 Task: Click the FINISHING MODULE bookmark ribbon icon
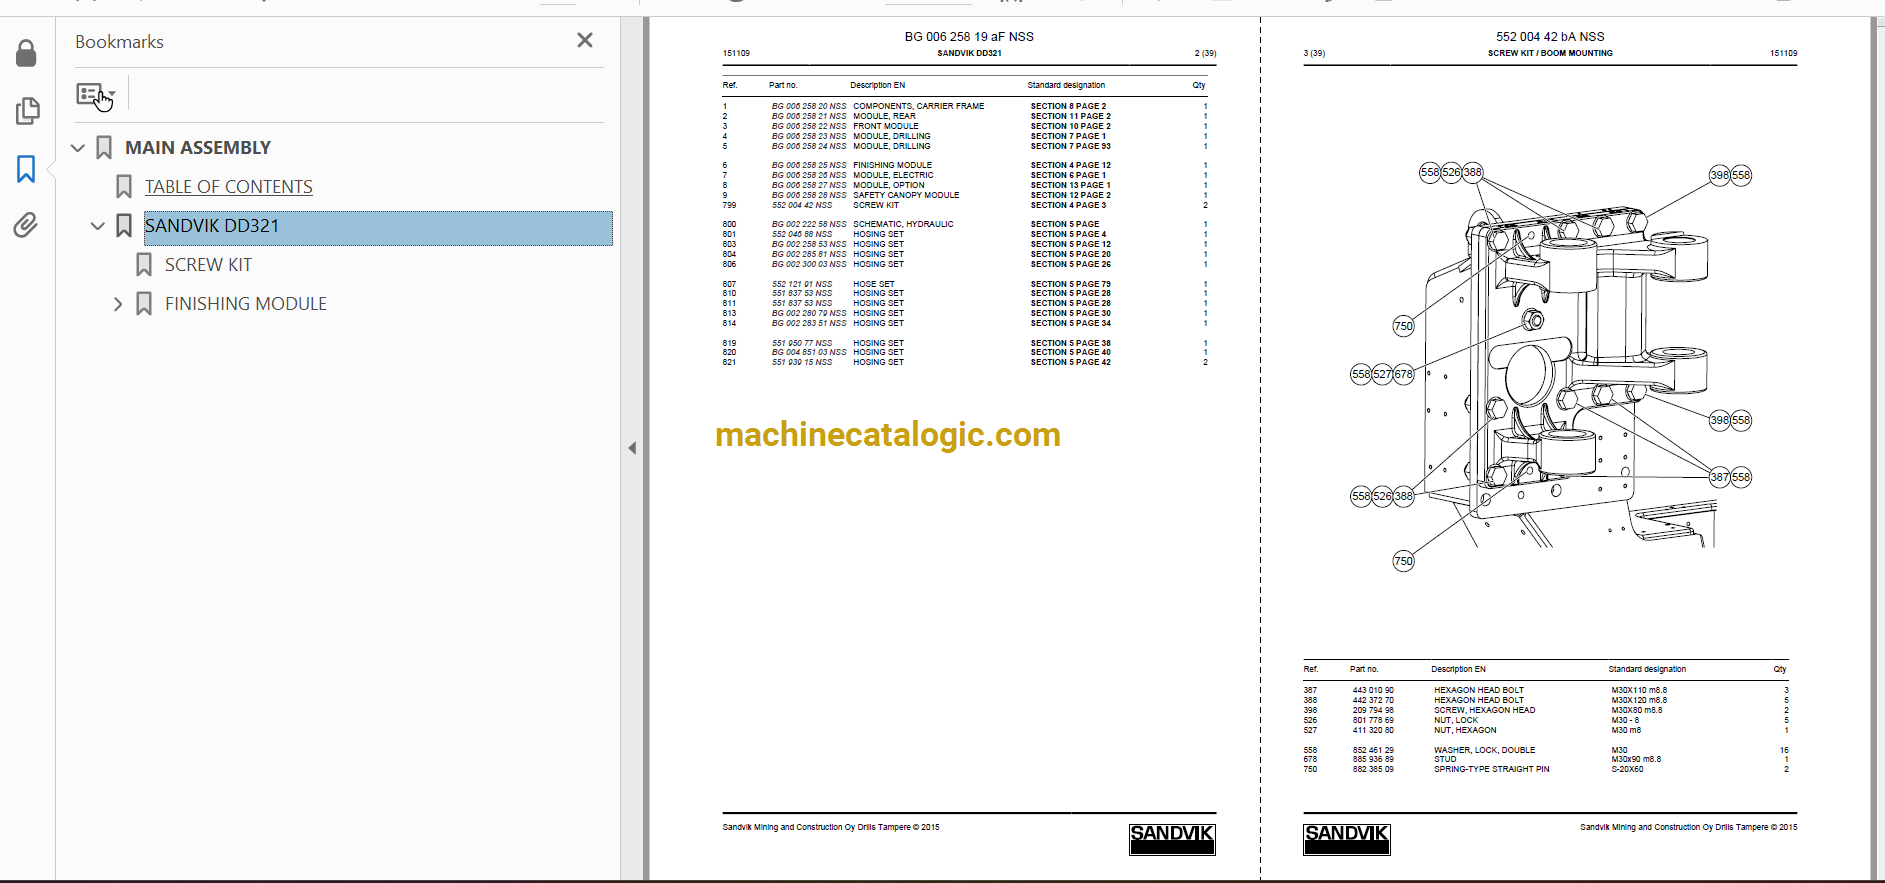pos(144,304)
